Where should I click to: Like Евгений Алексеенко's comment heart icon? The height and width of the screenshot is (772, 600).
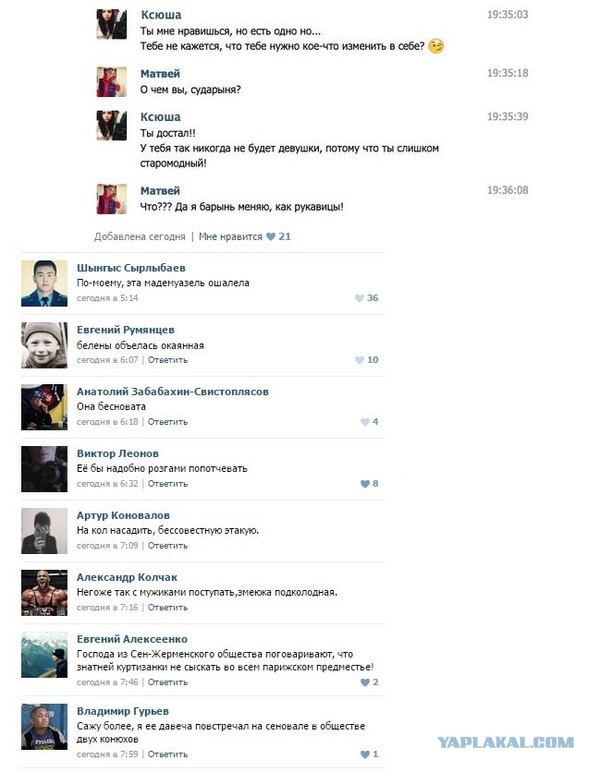pos(365,682)
